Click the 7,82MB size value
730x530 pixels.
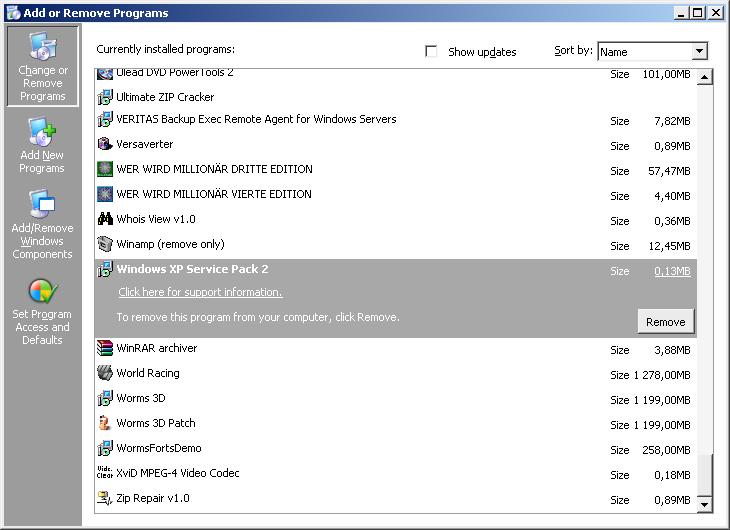(672, 121)
